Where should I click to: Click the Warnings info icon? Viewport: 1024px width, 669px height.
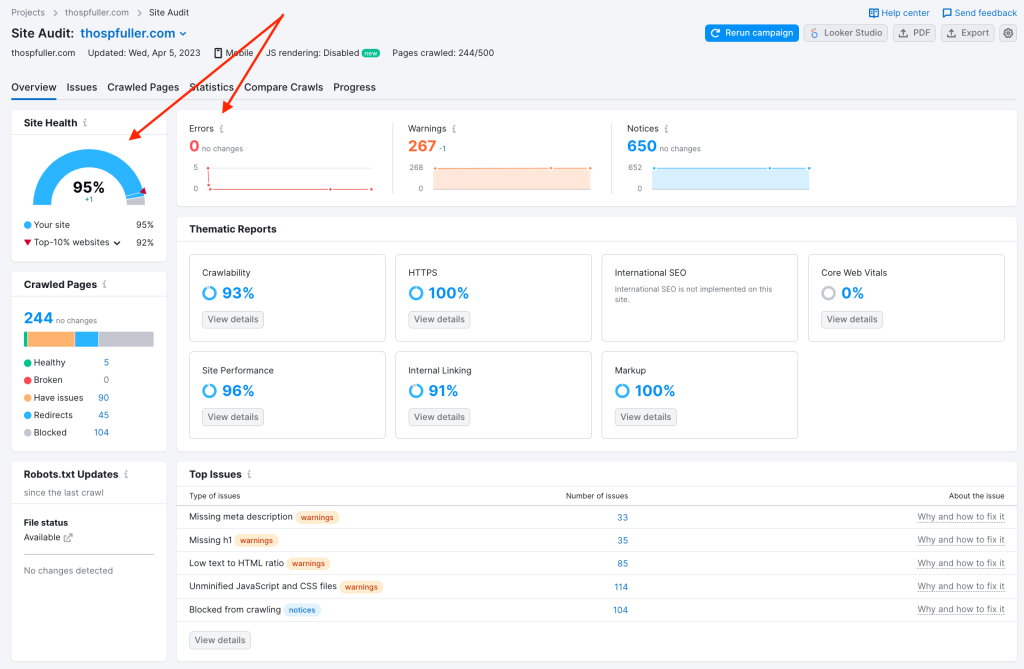click(454, 129)
